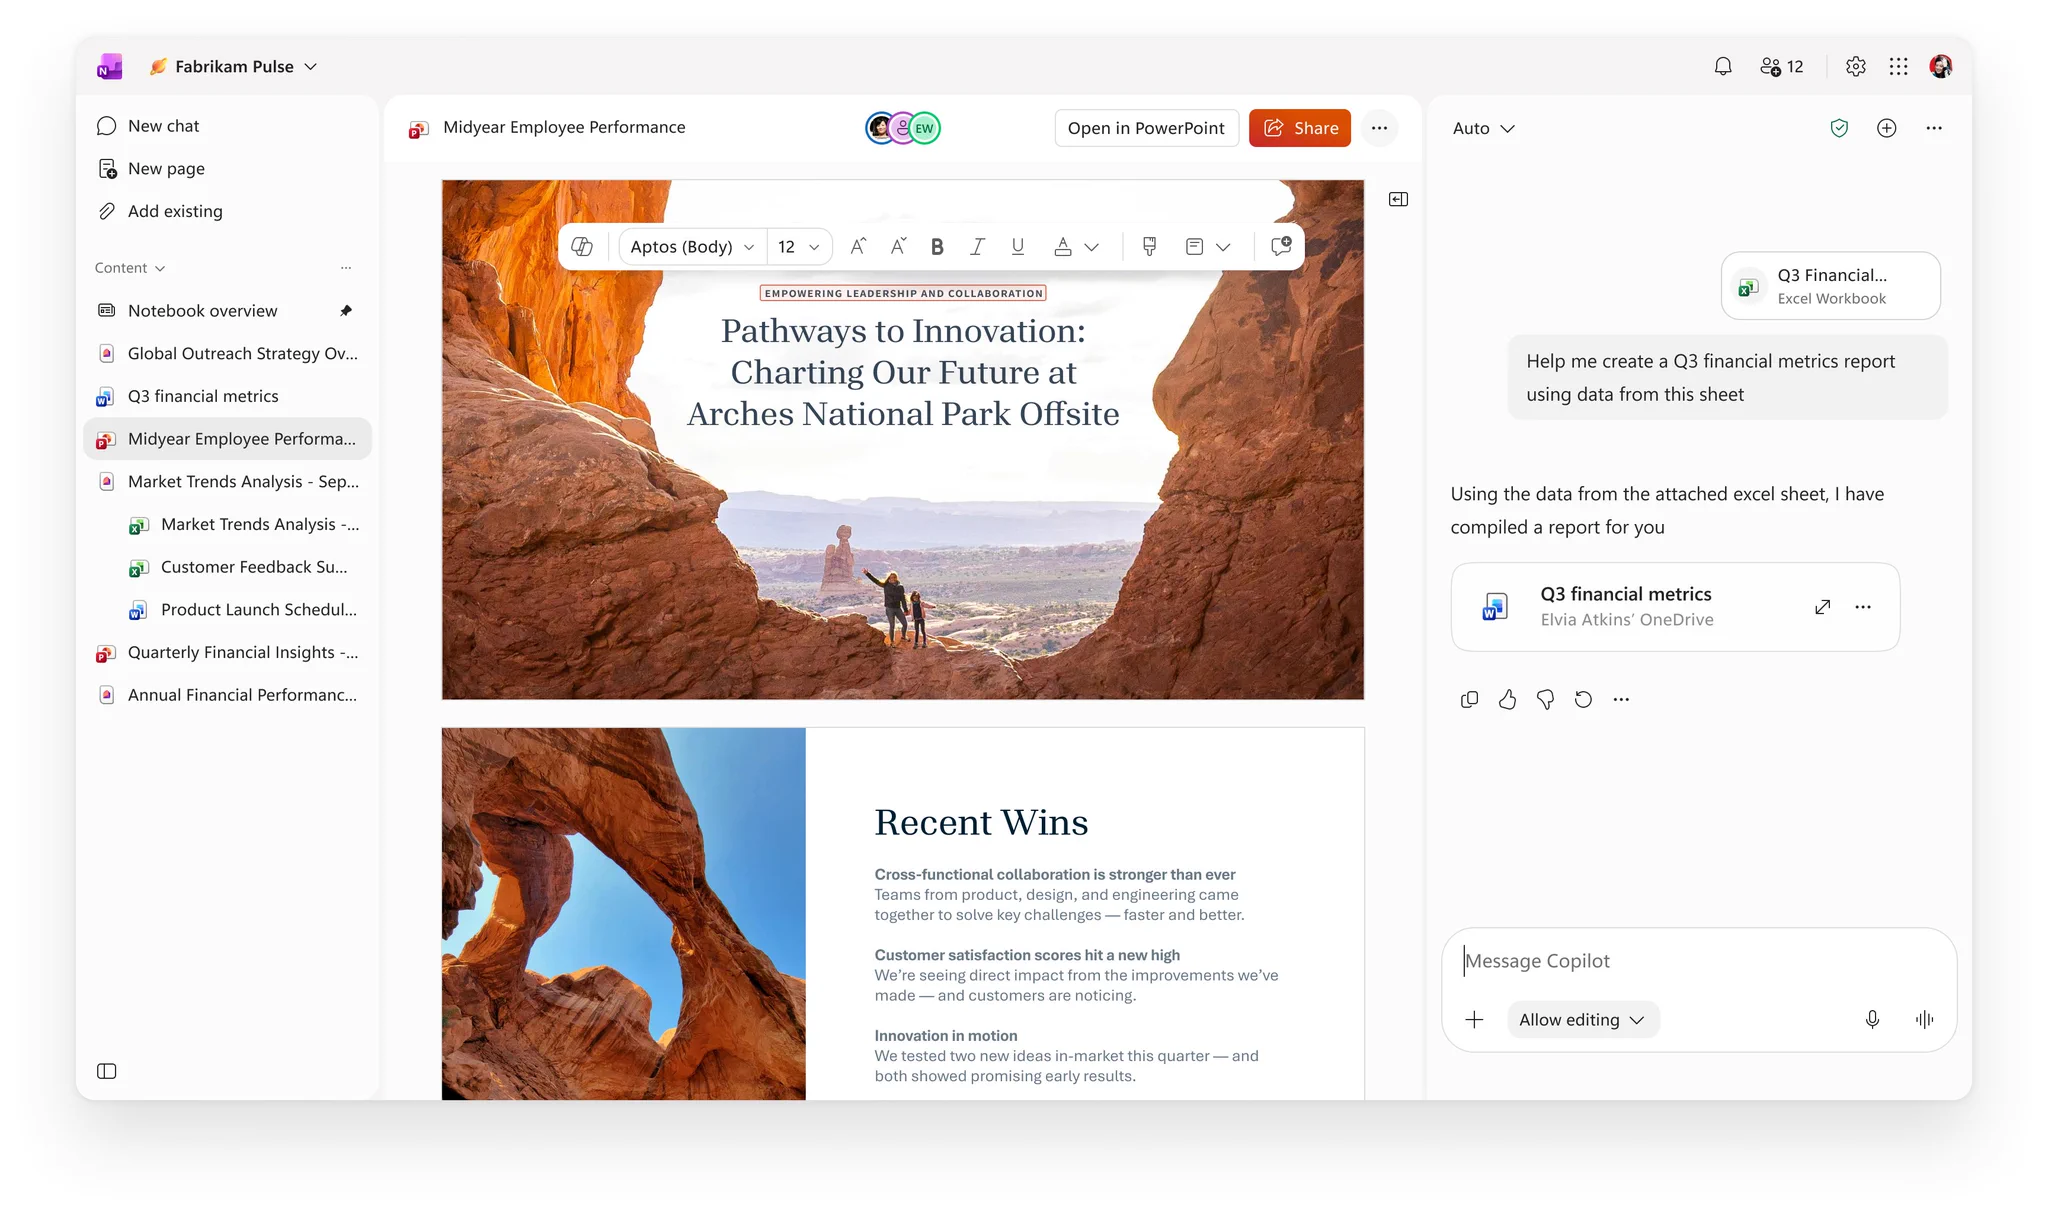Open the user profile avatar
Viewport: 2048px width, 1214px height.
tap(1941, 66)
